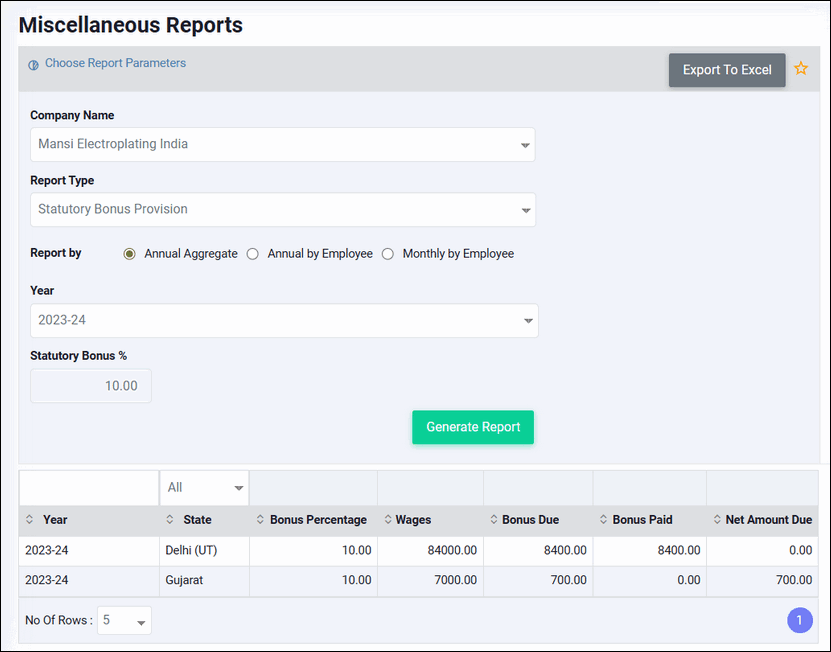This screenshot has height=652, width=831.
Task: Go to page 1 in pagination
Action: click(800, 621)
